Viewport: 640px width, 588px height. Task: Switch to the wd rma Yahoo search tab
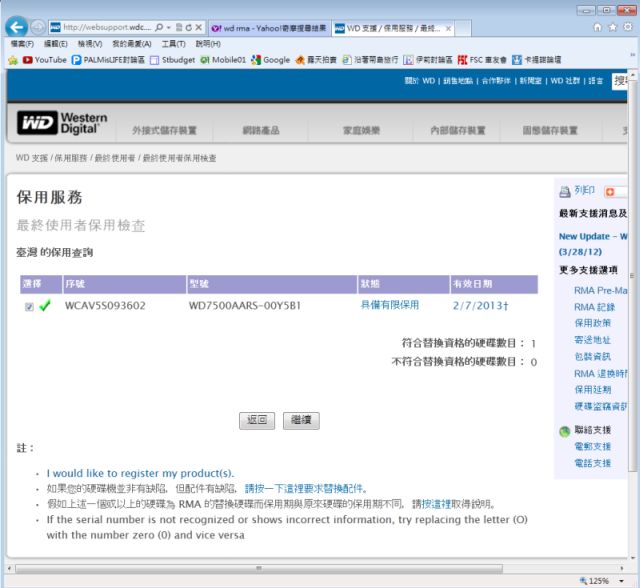(269, 28)
